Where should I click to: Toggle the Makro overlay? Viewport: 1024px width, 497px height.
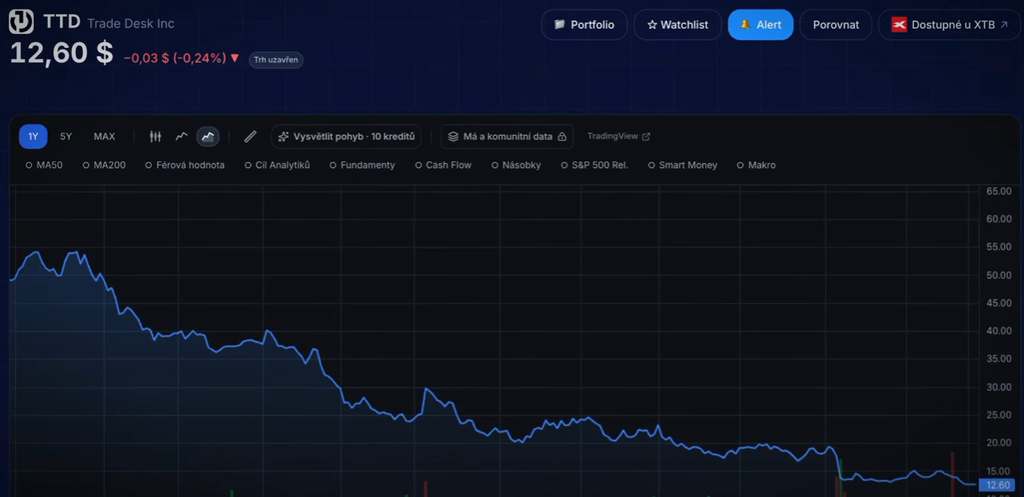pos(756,165)
